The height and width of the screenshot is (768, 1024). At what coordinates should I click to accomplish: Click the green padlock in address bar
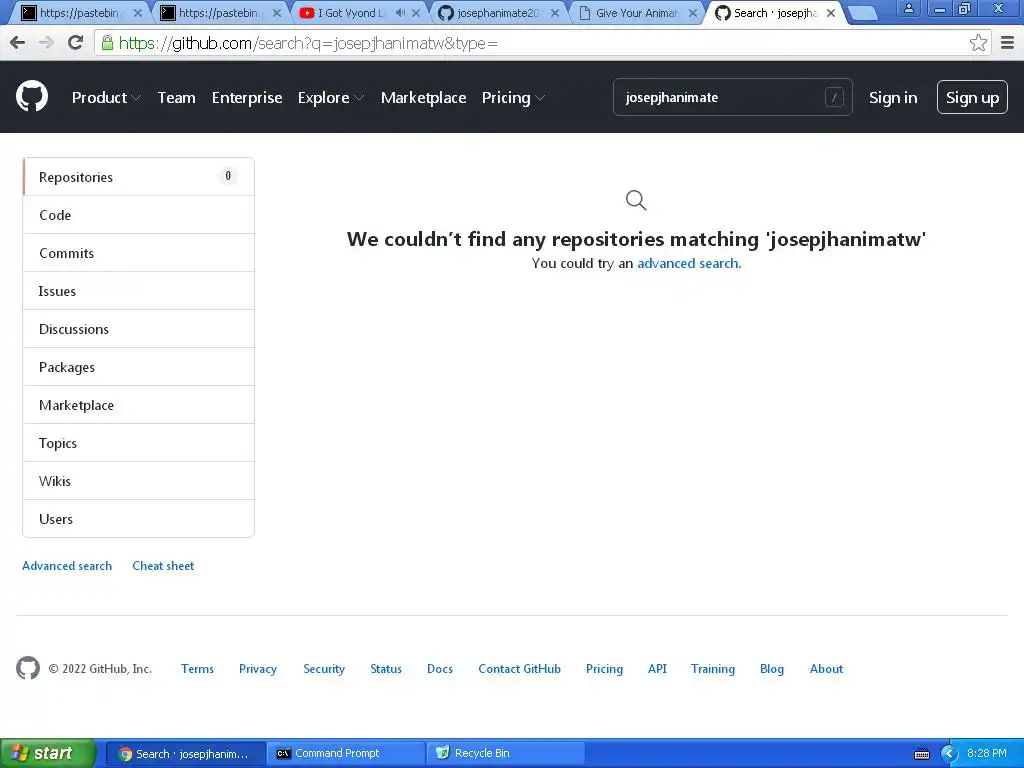coord(107,43)
